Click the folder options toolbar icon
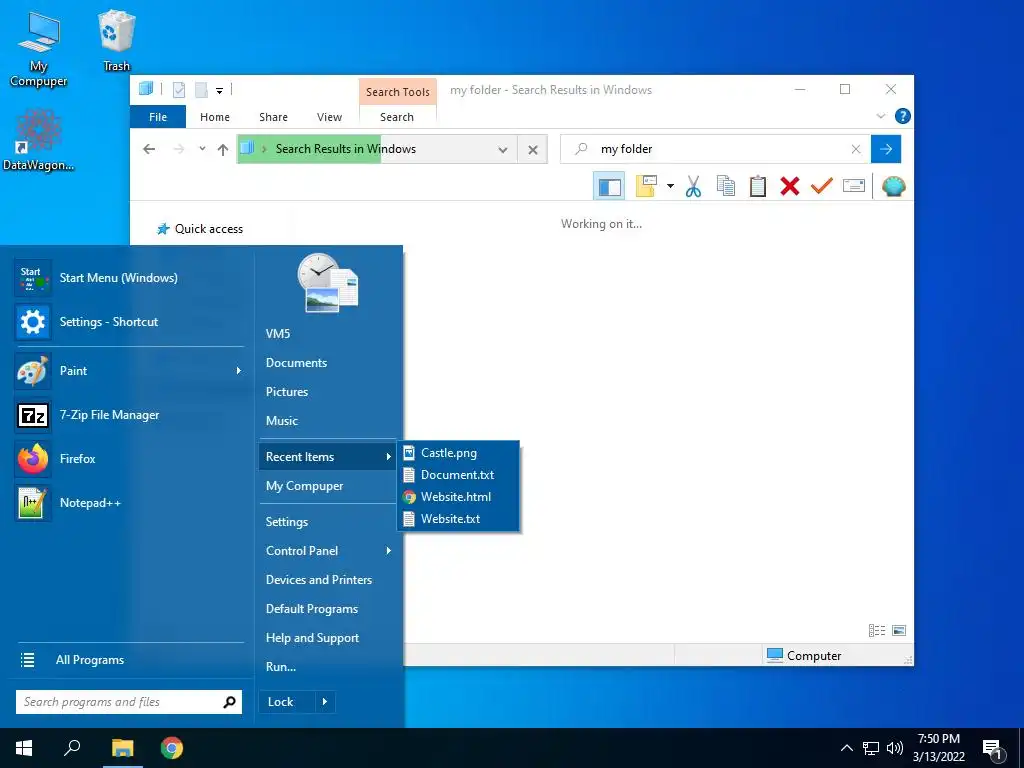1024x768 pixels. pyautogui.click(x=646, y=186)
